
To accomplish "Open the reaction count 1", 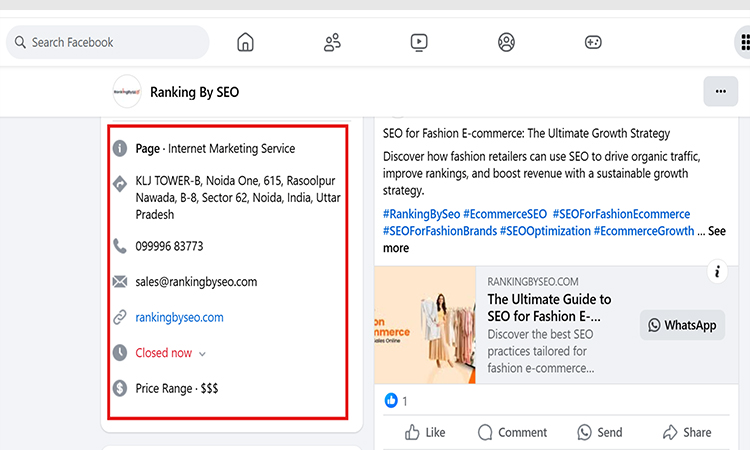I will 405,401.
